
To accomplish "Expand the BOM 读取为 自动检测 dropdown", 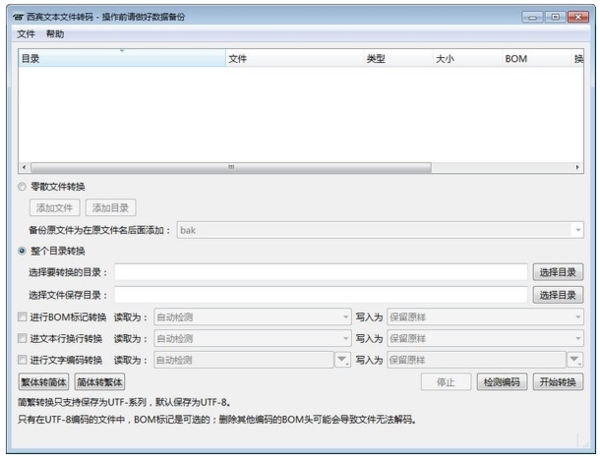I will coord(251,317).
